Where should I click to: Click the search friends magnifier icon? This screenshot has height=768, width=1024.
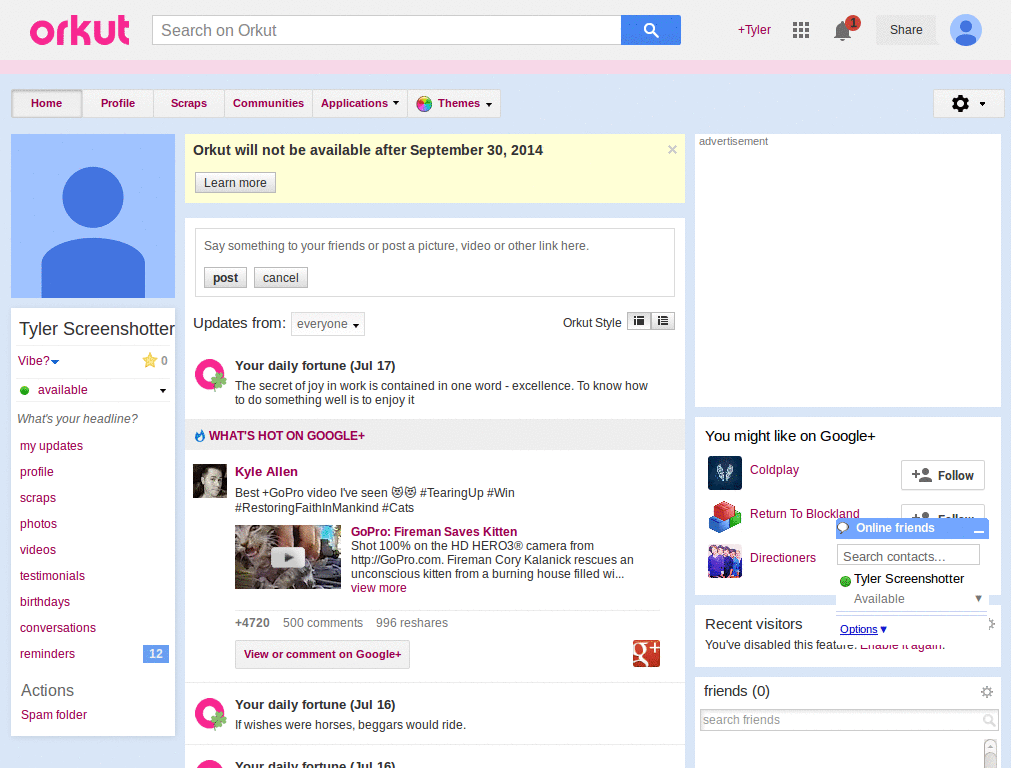[989, 720]
